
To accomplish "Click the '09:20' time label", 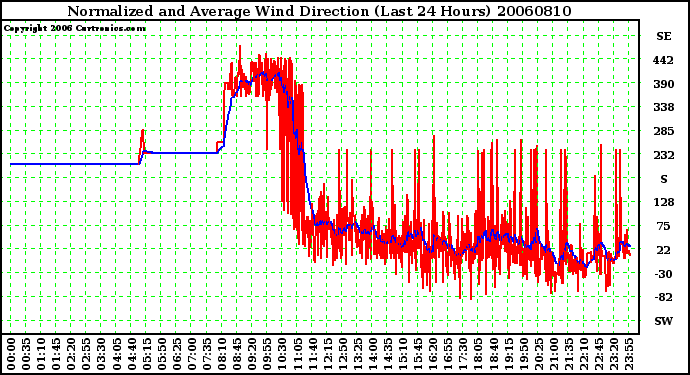I will point(252,354).
